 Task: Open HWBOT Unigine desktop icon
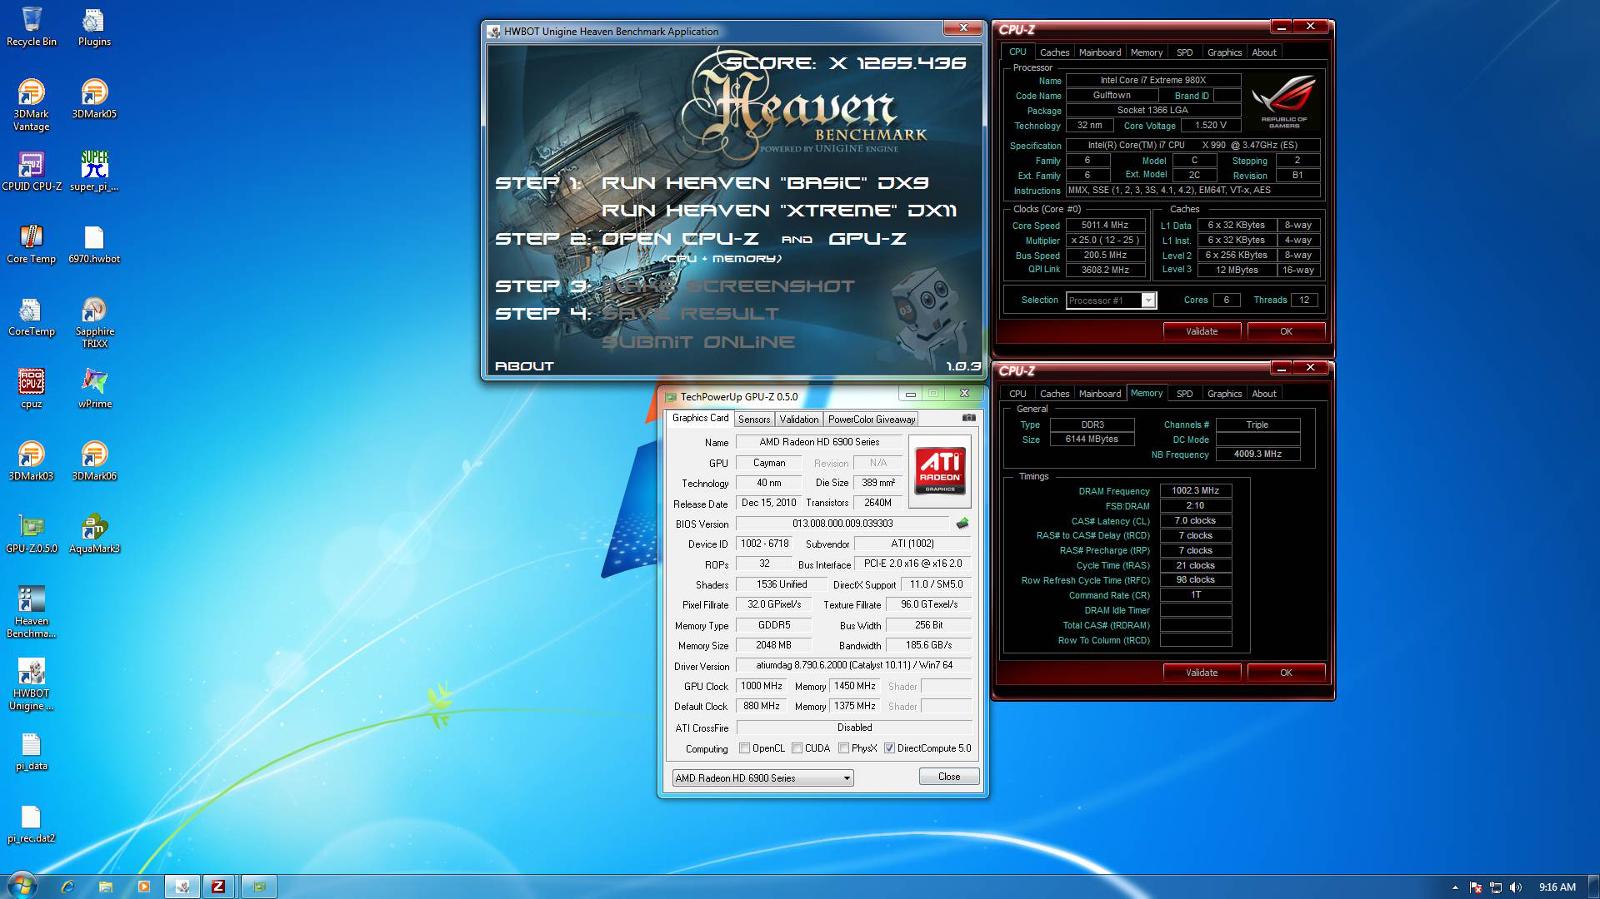click(31, 684)
